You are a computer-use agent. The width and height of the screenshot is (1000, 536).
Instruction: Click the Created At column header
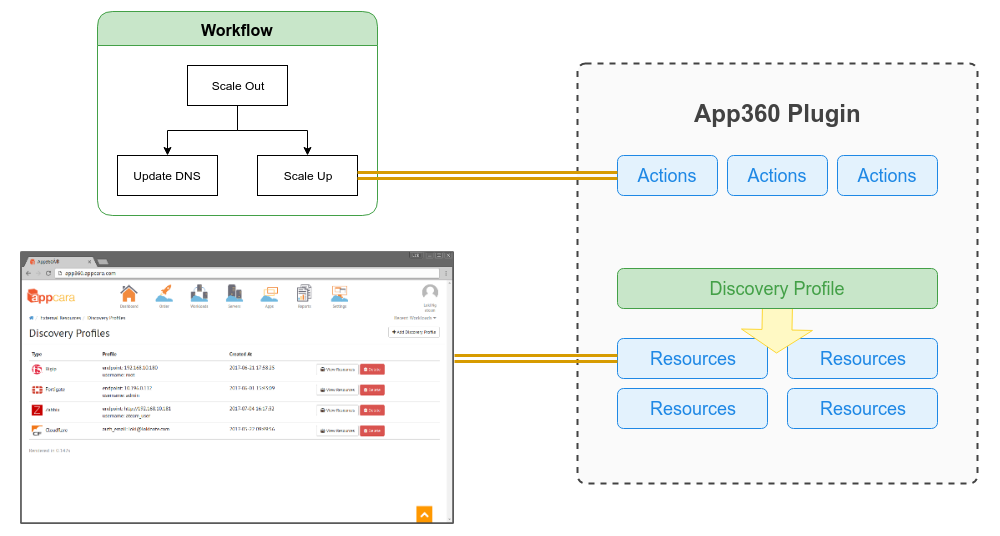(x=240, y=354)
